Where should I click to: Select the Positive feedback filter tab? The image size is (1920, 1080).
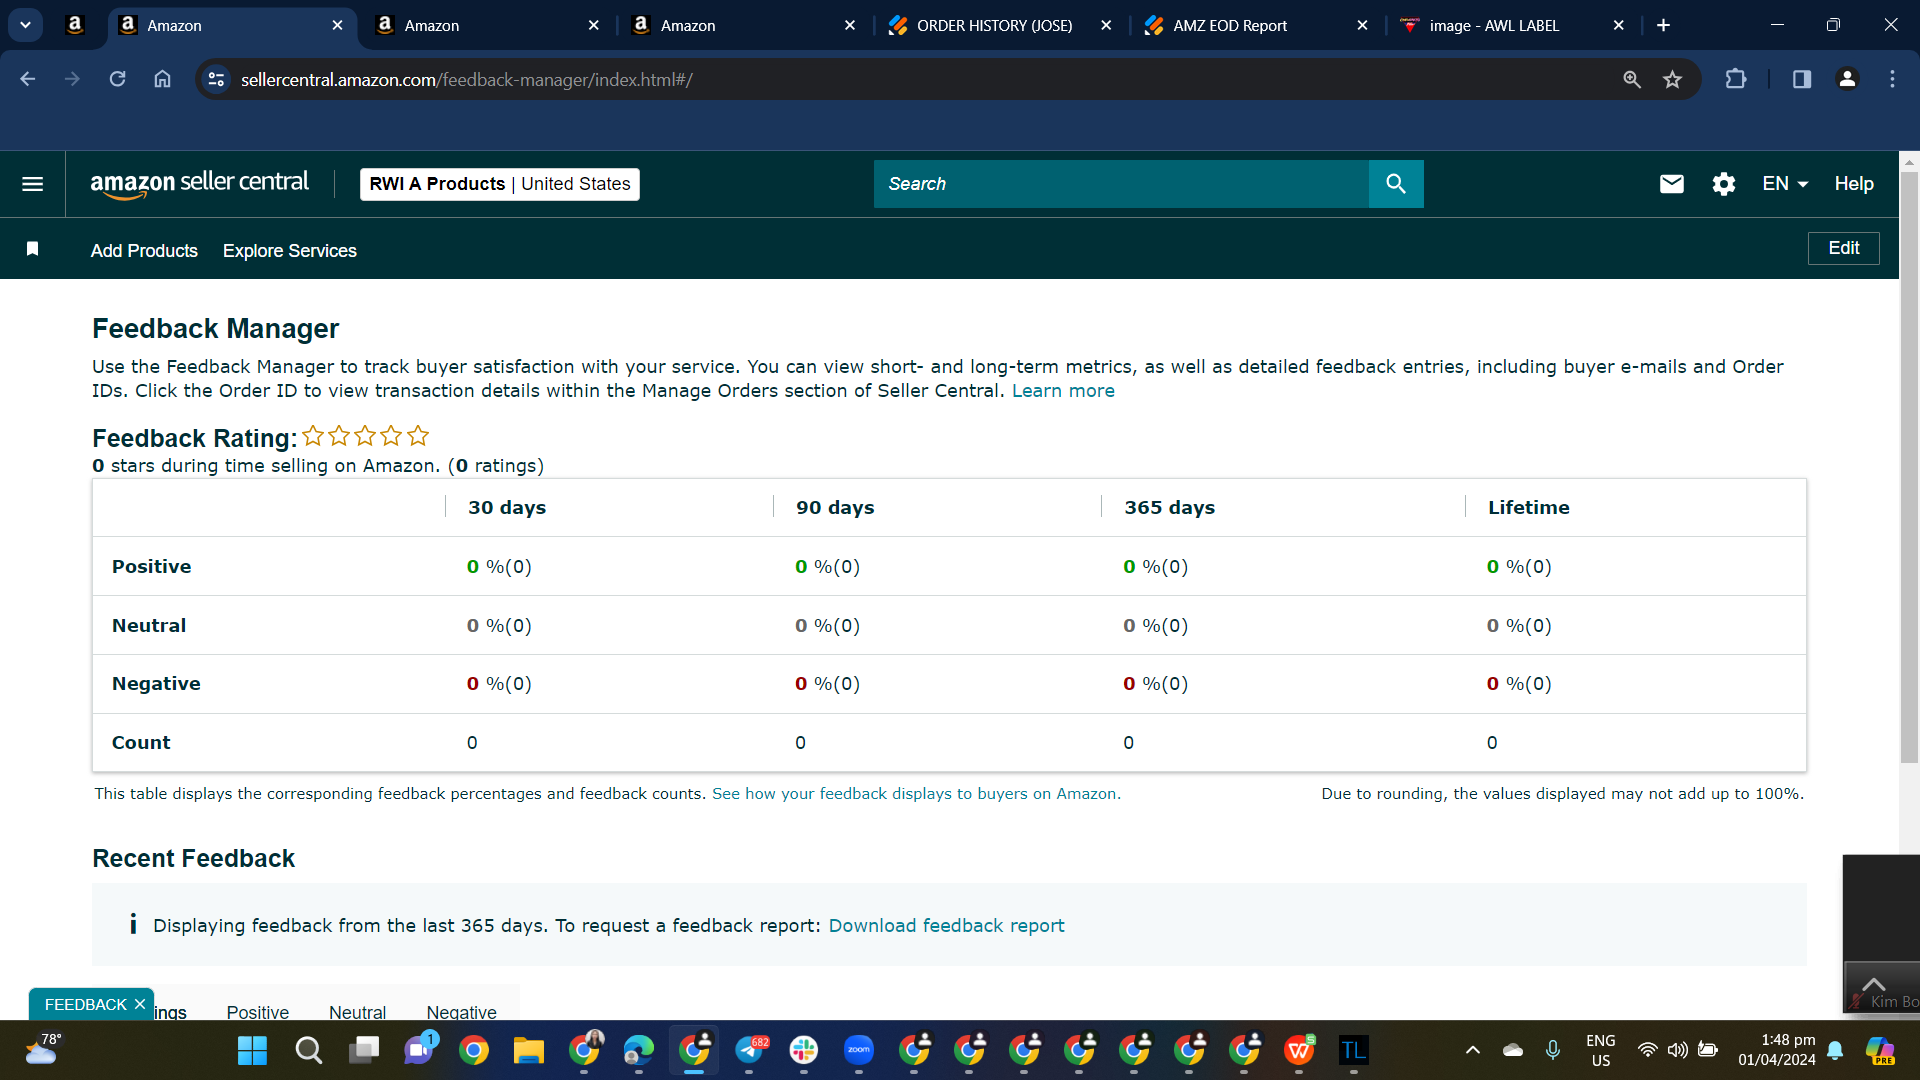tap(258, 1011)
